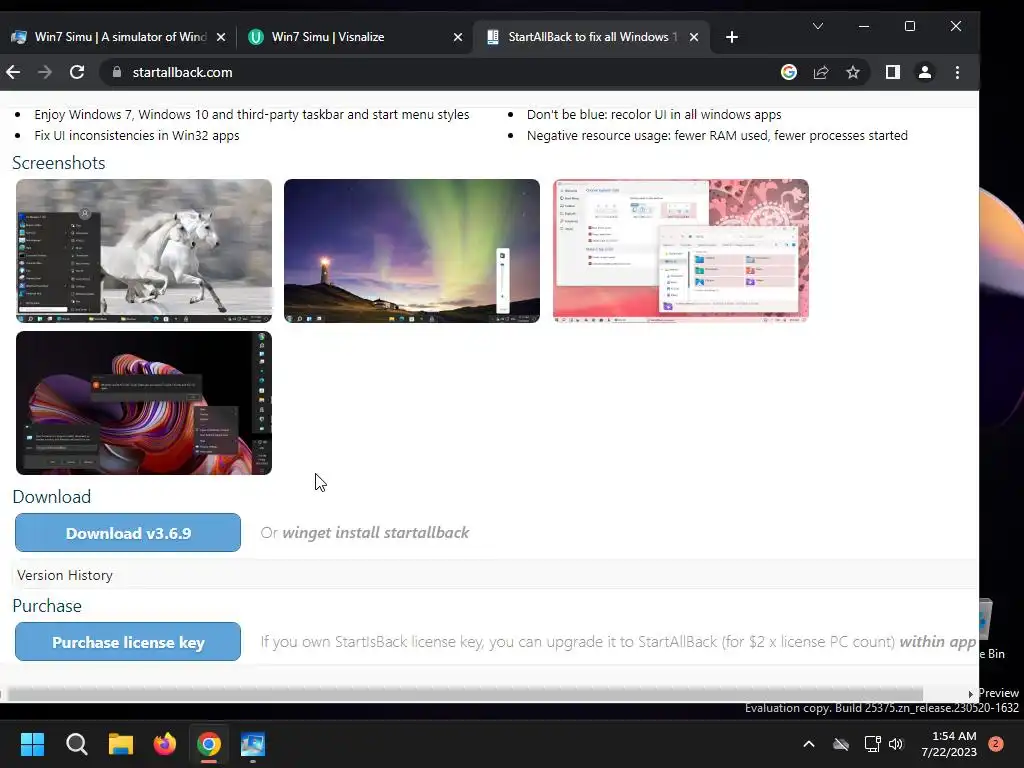Reload the startallback.com page

(77, 72)
